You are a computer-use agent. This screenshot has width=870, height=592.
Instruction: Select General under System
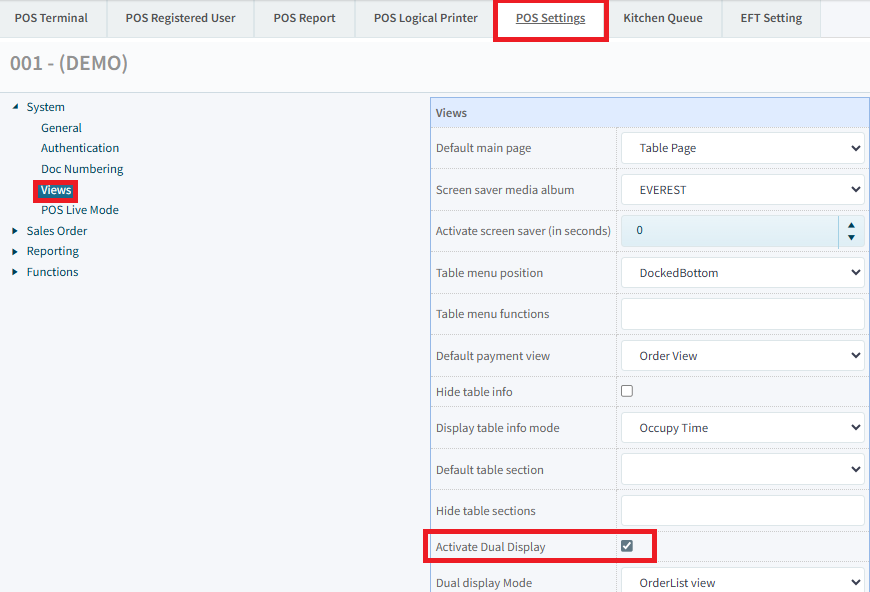[x=61, y=128]
